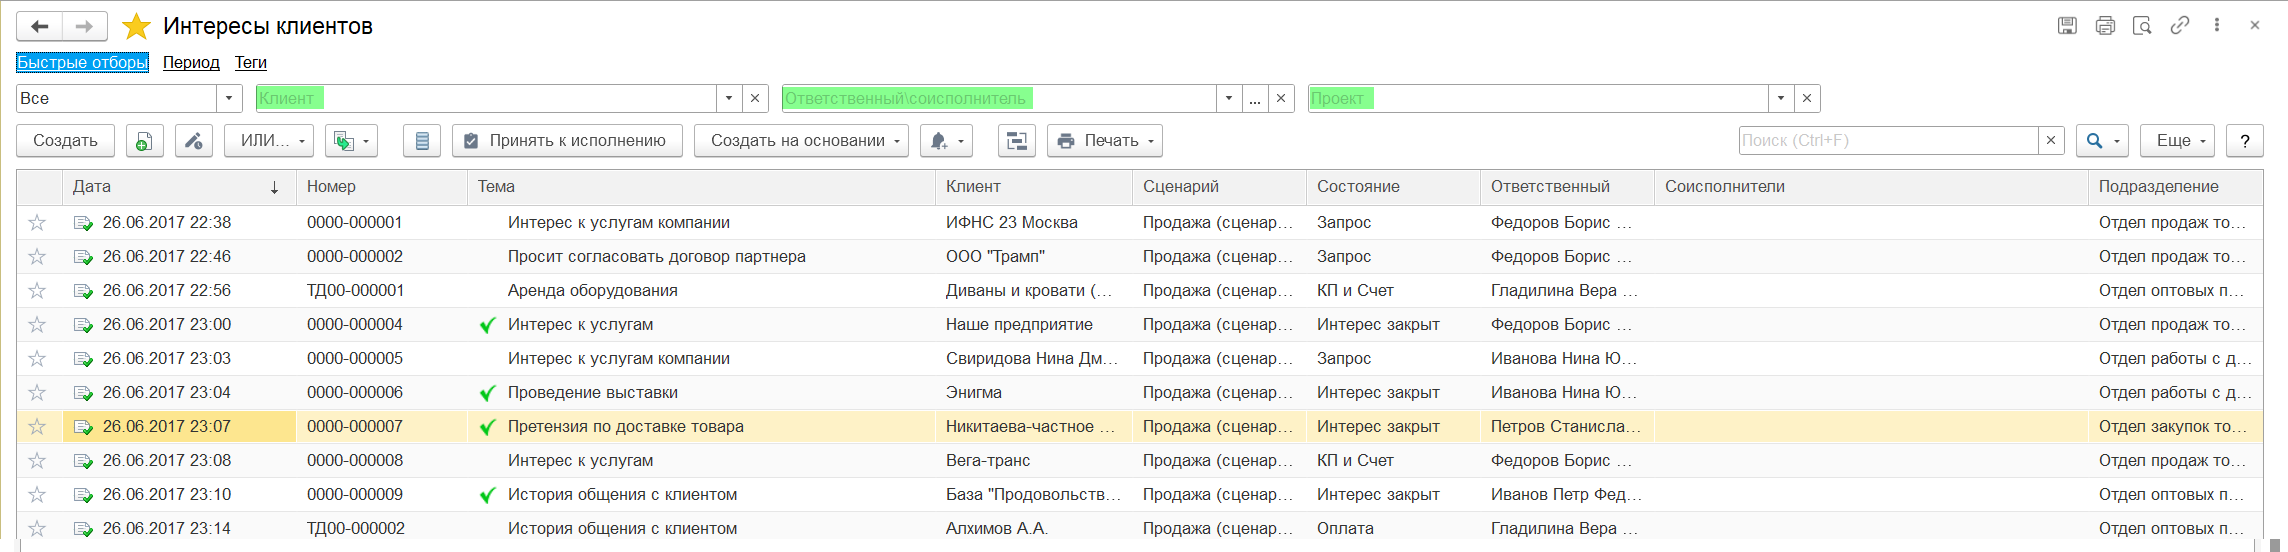Open the reminder bell menu
This screenshot has width=2288, height=552.
tap(945, 141)
